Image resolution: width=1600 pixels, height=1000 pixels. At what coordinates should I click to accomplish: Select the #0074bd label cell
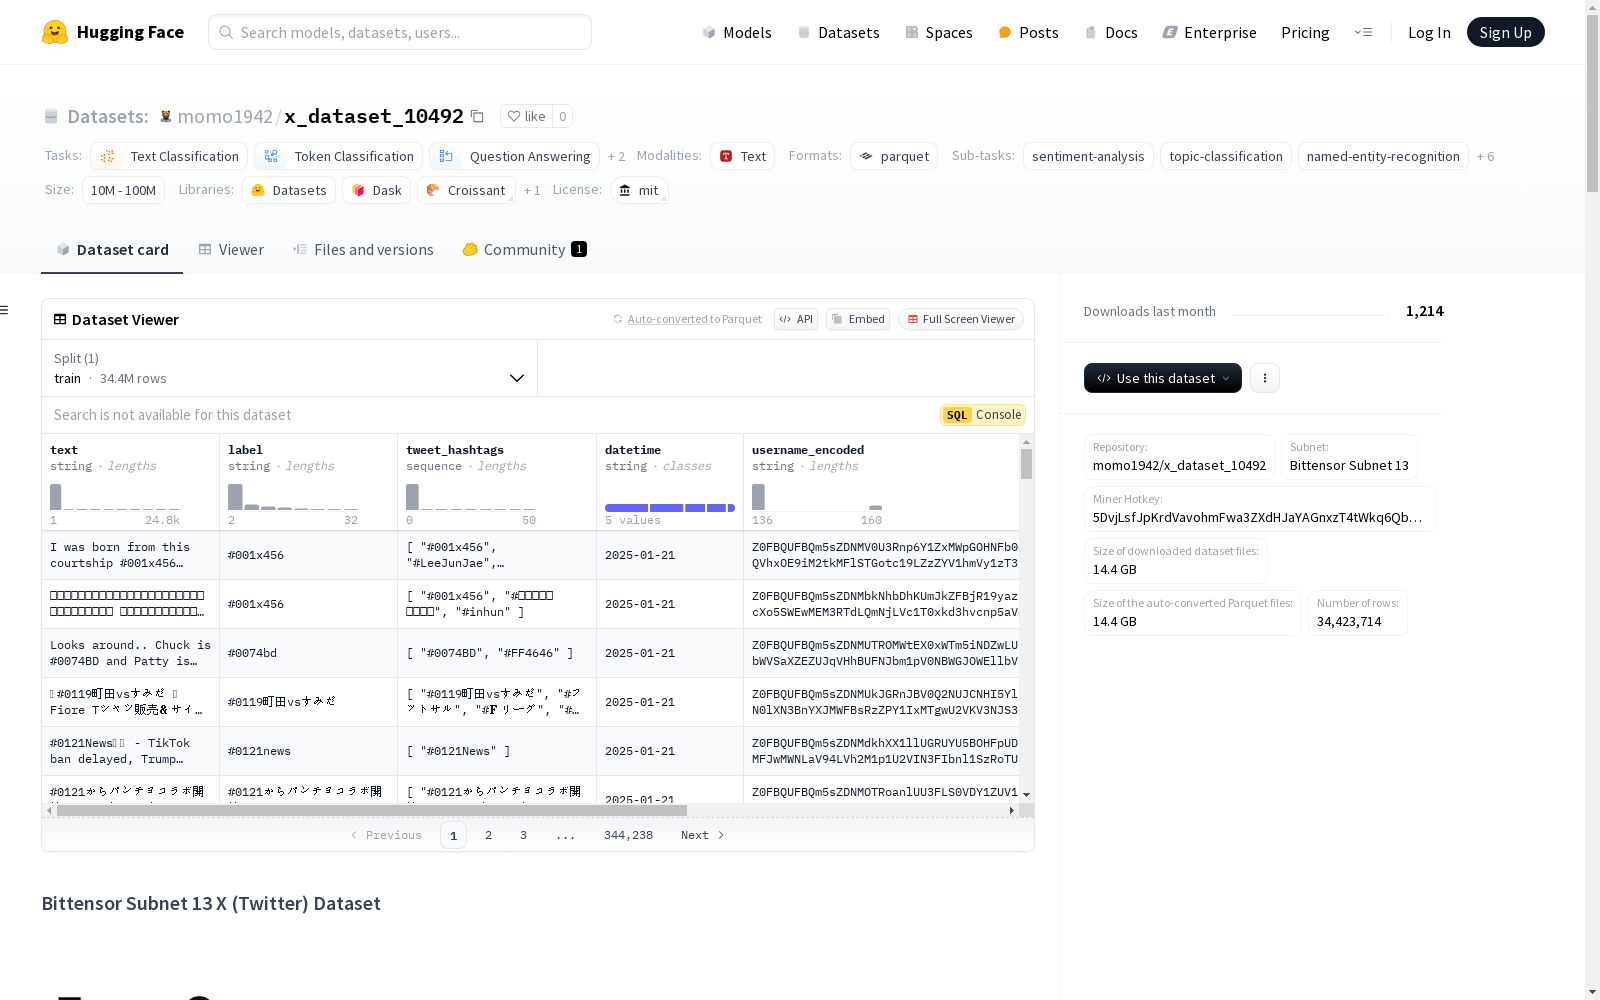pyautogui.click(x=308, y=653)
